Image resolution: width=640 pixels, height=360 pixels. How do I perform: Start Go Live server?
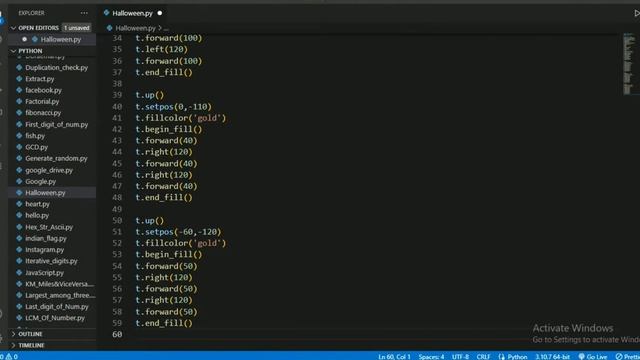tap(593, 356)
